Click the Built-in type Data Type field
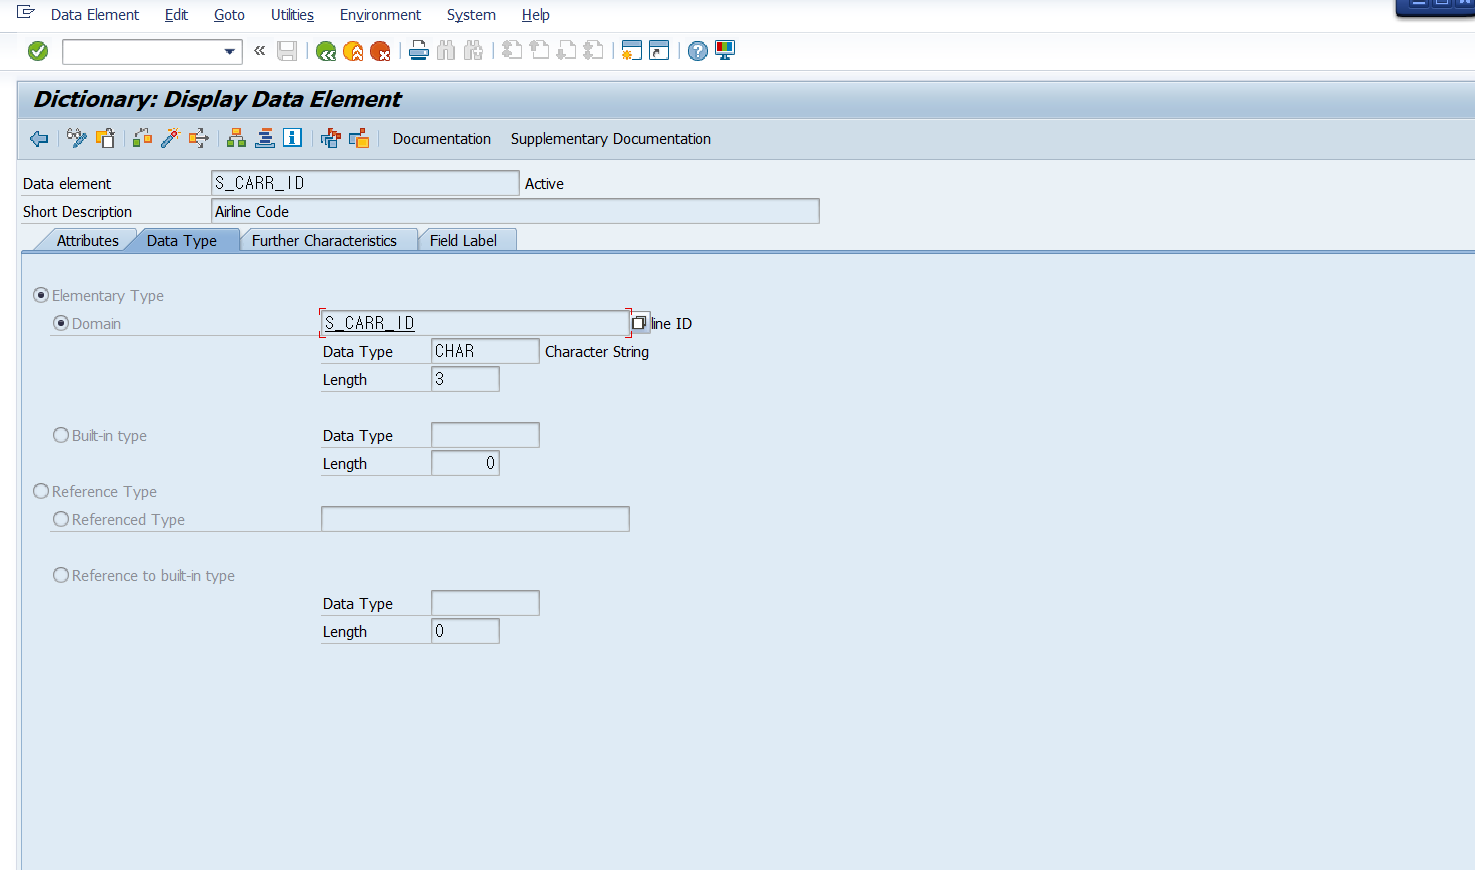The image size is (1475, 870). pos(485,435)
